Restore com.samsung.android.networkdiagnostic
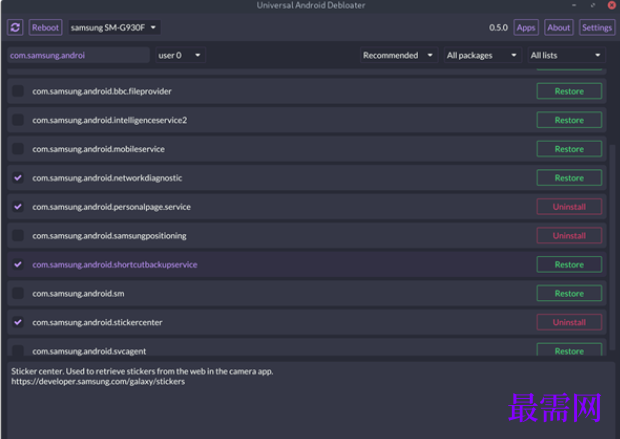This screenshot has height=439, width=620. [x=569, y=178]
